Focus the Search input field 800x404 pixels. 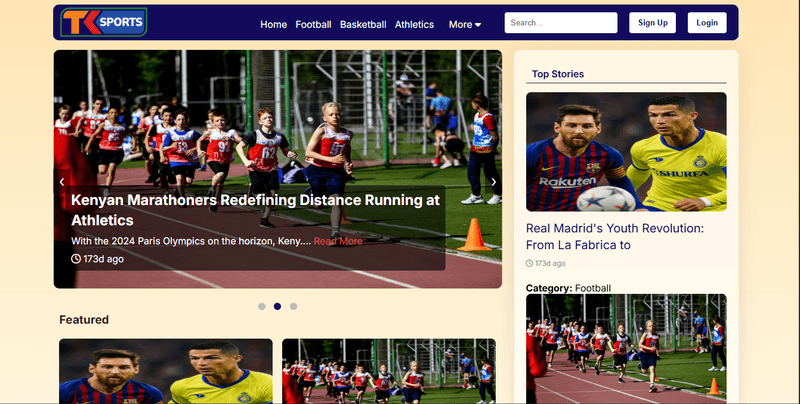(561, 23)
